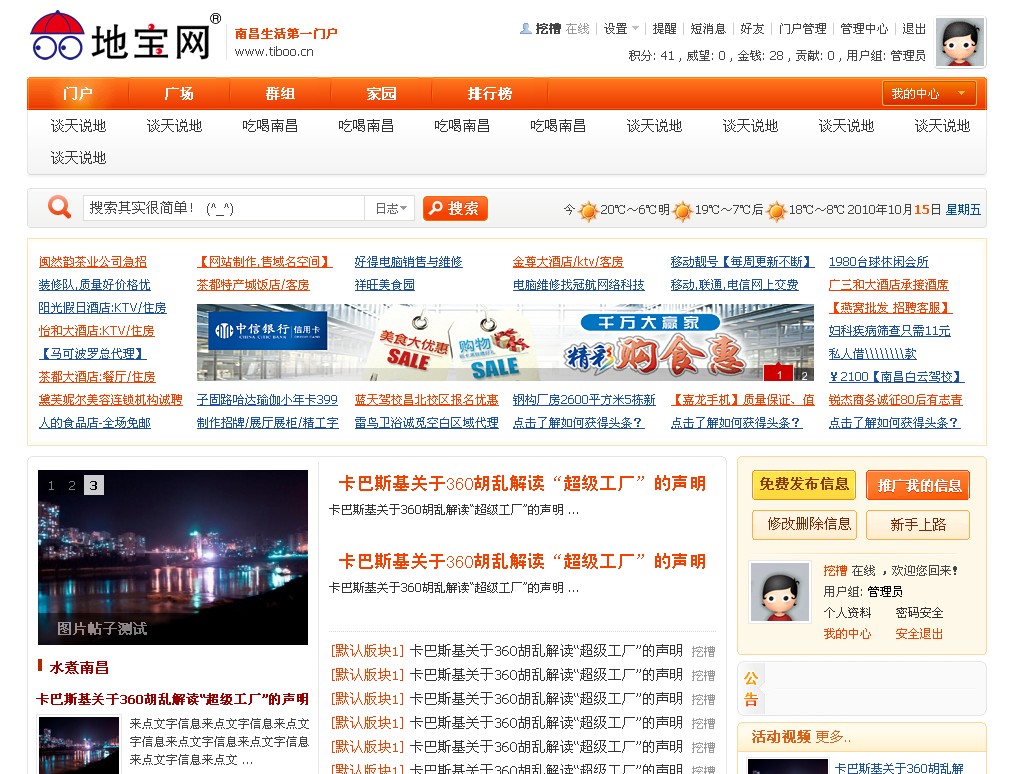Expand the 日志 search category dropdown
This screenshot has height=774, width=1017.
390,208
